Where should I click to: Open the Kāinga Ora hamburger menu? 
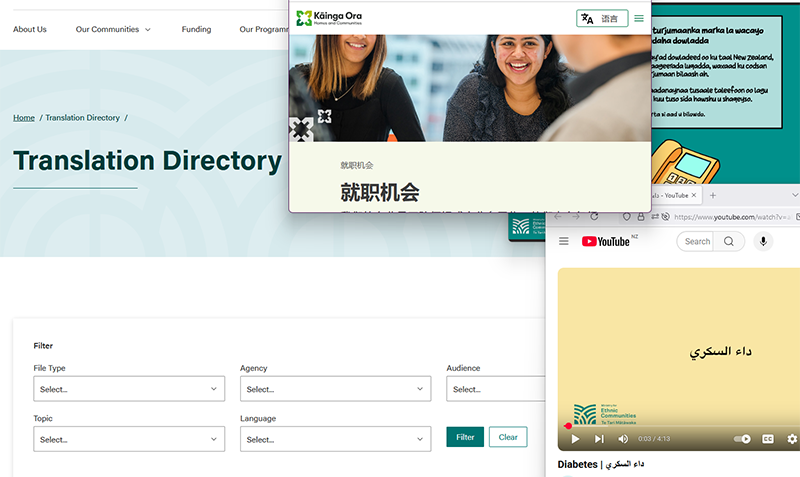click(x=639, y=18)
